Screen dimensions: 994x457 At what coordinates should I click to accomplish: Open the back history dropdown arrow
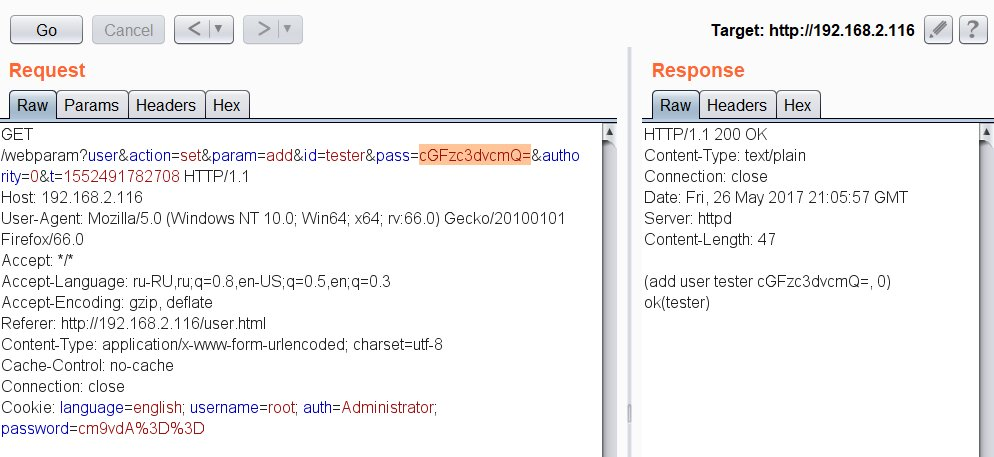(219, 29)
